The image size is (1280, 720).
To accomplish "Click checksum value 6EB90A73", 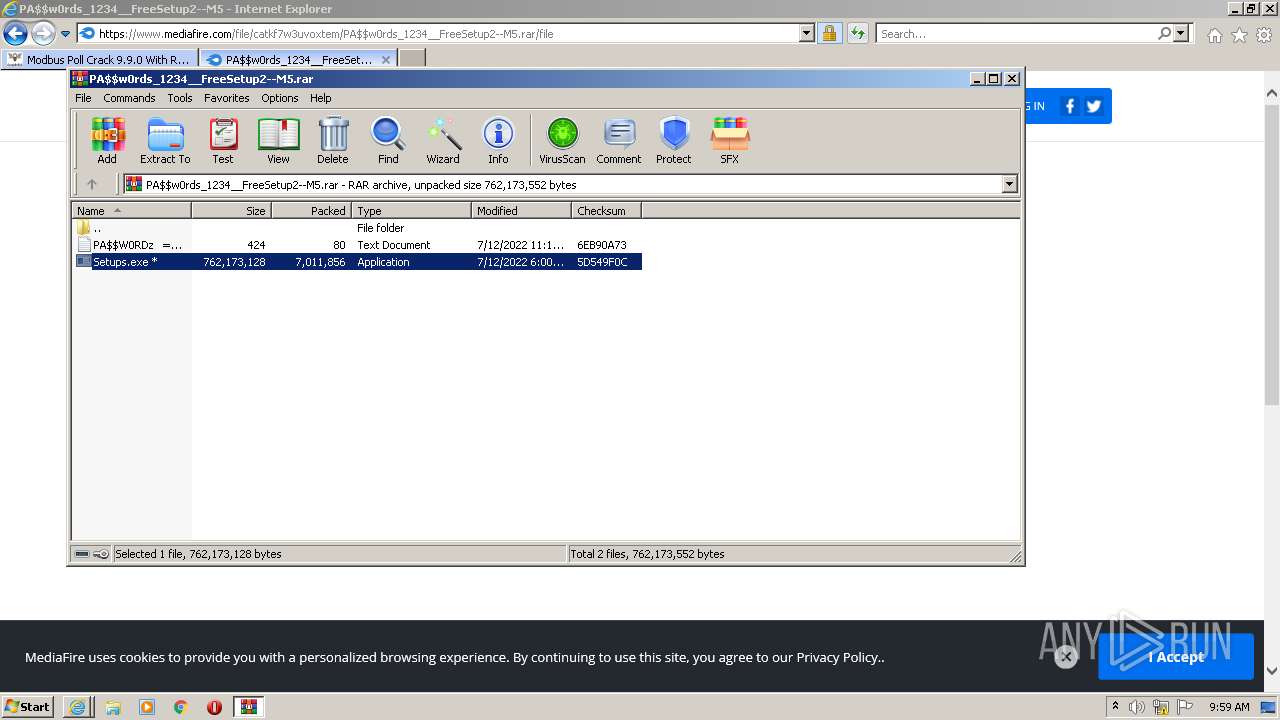I will (x=602, y=245).
